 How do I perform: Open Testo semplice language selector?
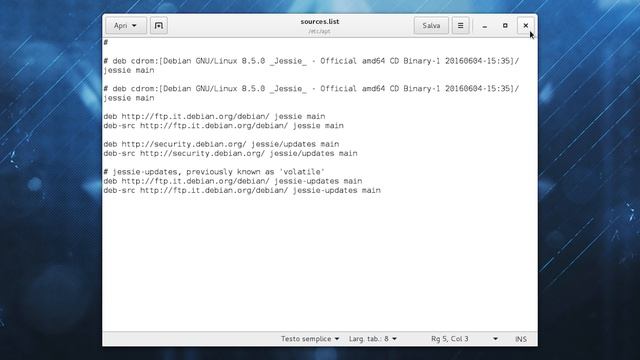click(310, 339)
